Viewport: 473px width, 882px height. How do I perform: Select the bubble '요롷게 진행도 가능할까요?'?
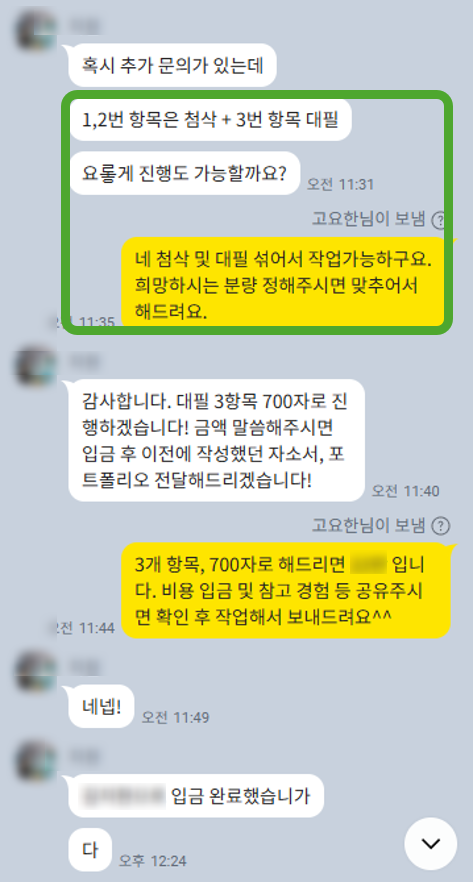click(x=184, y=173)
